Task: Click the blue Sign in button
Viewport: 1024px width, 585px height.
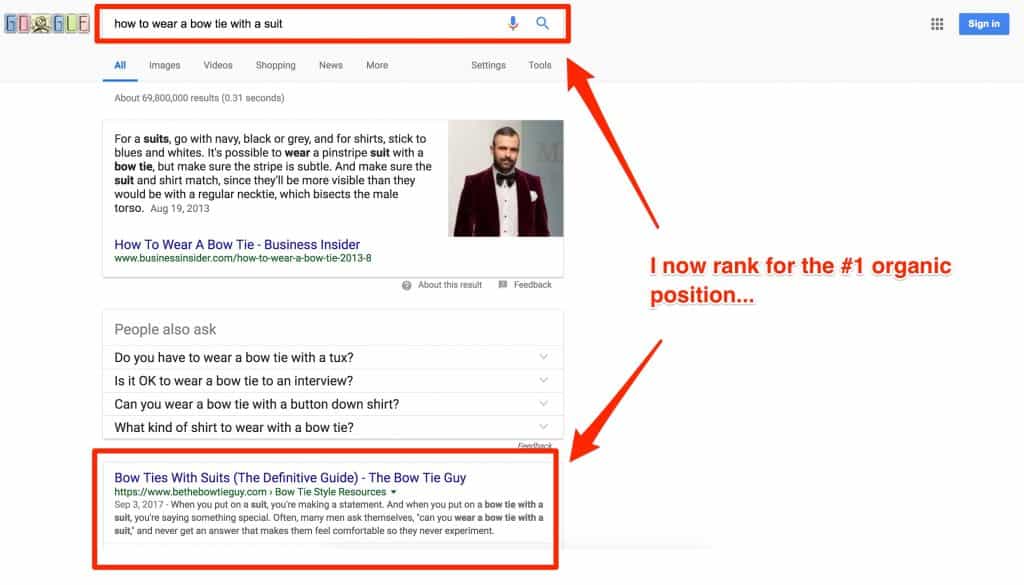Action: coord(984,24)
